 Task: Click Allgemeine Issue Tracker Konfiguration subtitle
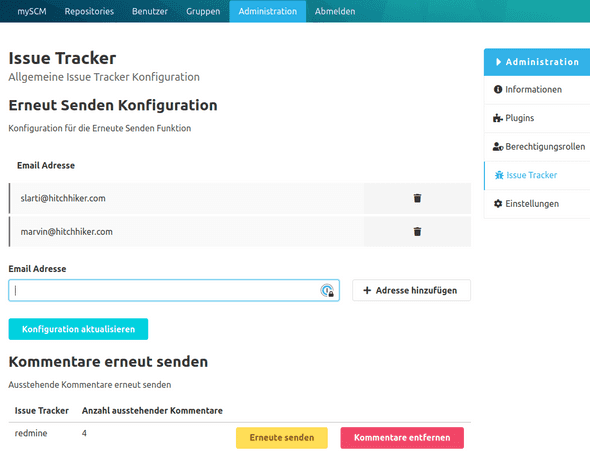click(104, 77)
